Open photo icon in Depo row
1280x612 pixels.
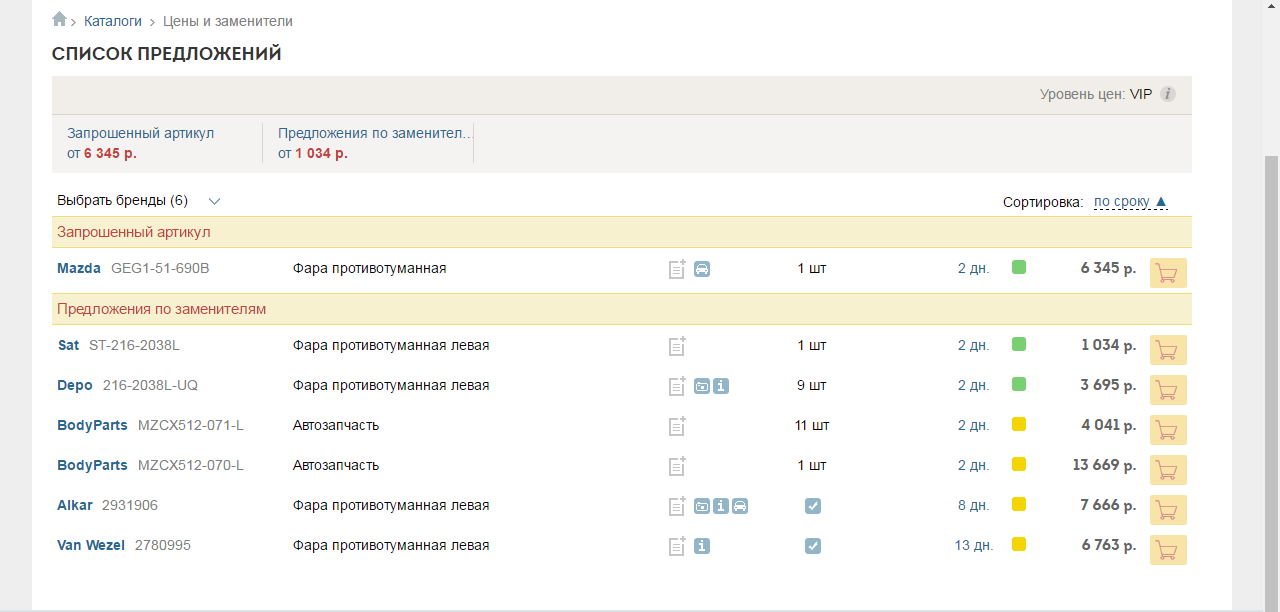point(702,386)
